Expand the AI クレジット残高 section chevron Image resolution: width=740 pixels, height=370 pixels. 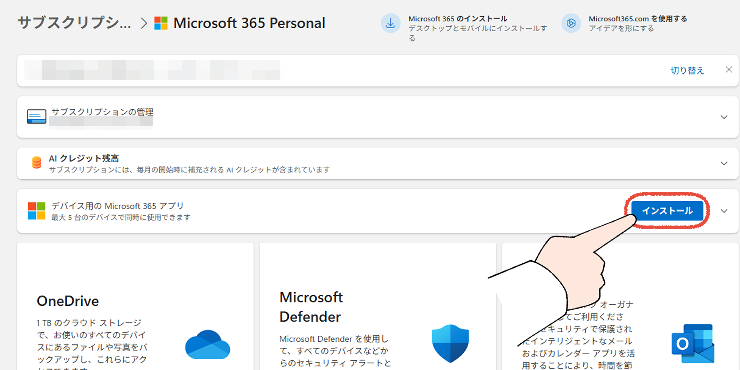[724, 163]
